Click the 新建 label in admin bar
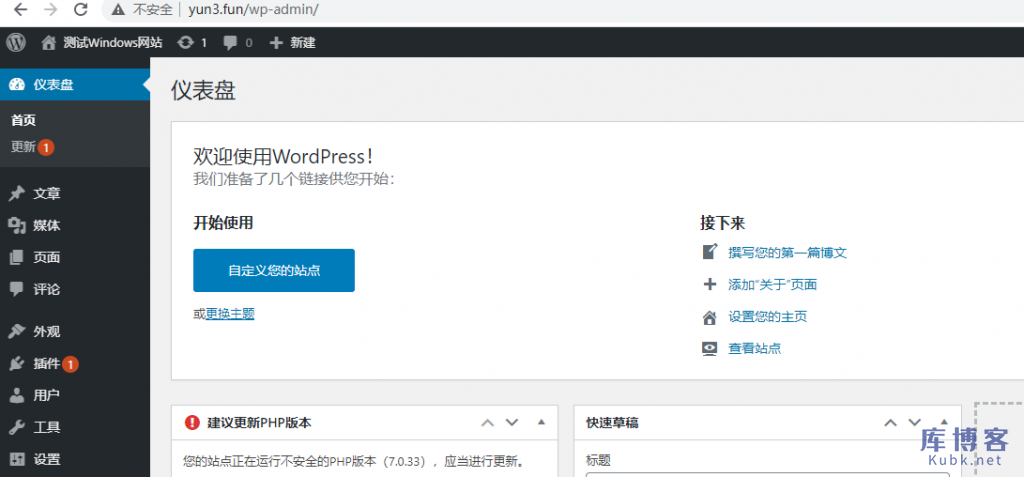 (x=303, y=43)
